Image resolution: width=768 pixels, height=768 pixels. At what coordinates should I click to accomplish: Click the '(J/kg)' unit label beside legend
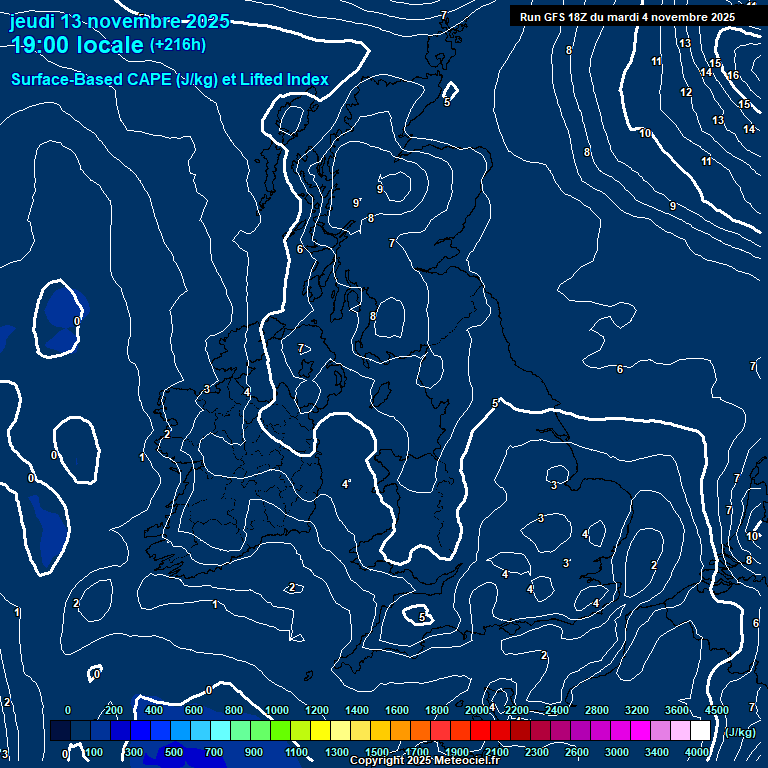740,732
